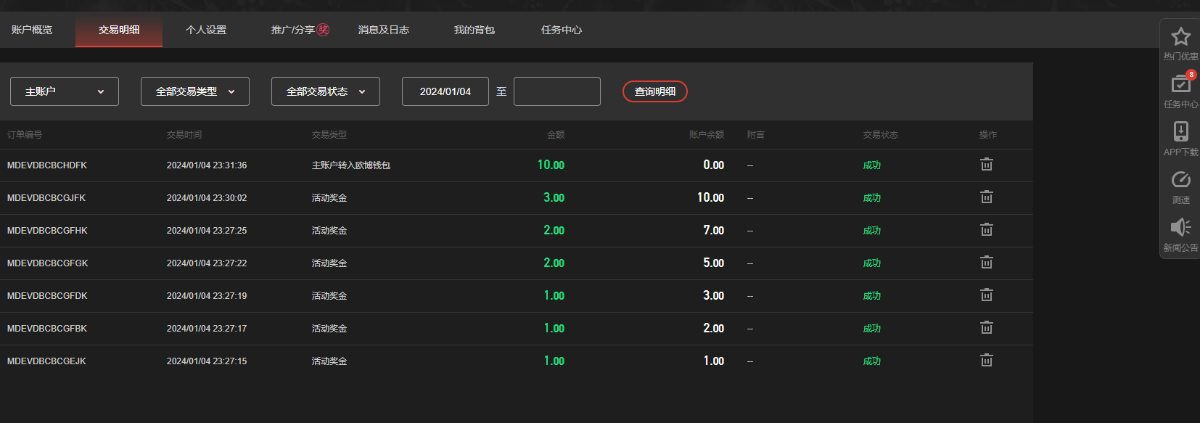
Task: Click trash icon for order MDEVDBCBCGJFK
Action: coord(986,197)
